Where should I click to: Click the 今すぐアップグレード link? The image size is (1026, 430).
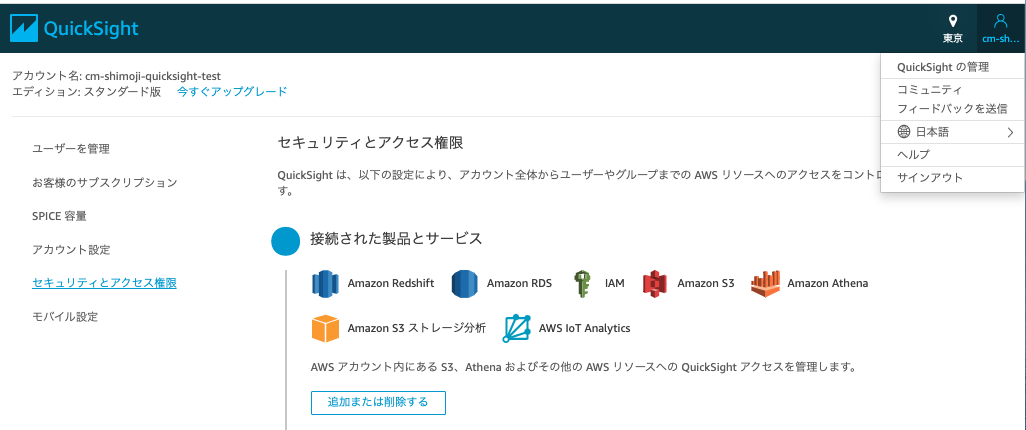point(232,92)
